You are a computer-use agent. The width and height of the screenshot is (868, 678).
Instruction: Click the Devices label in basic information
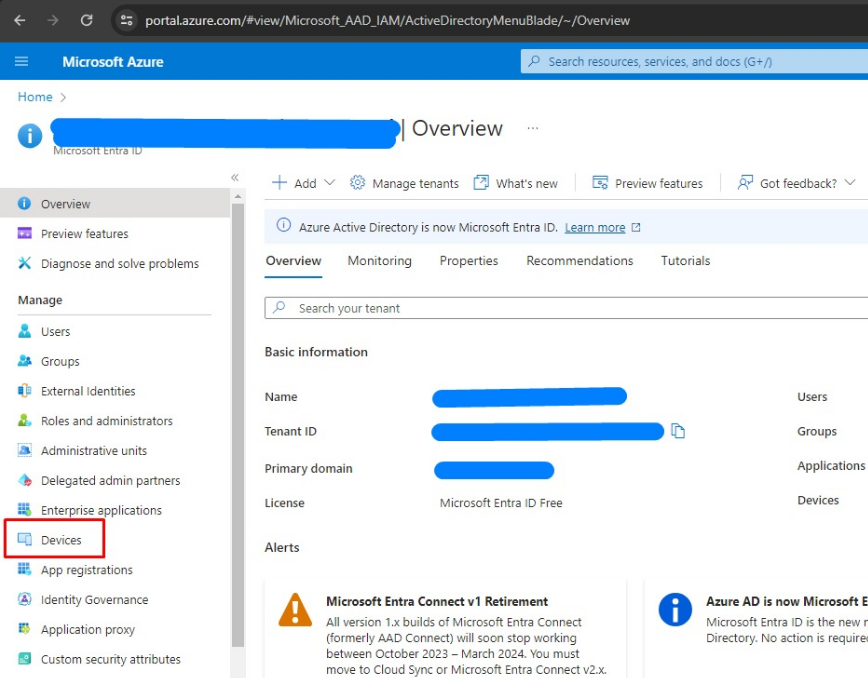click(x=818, y=500)
